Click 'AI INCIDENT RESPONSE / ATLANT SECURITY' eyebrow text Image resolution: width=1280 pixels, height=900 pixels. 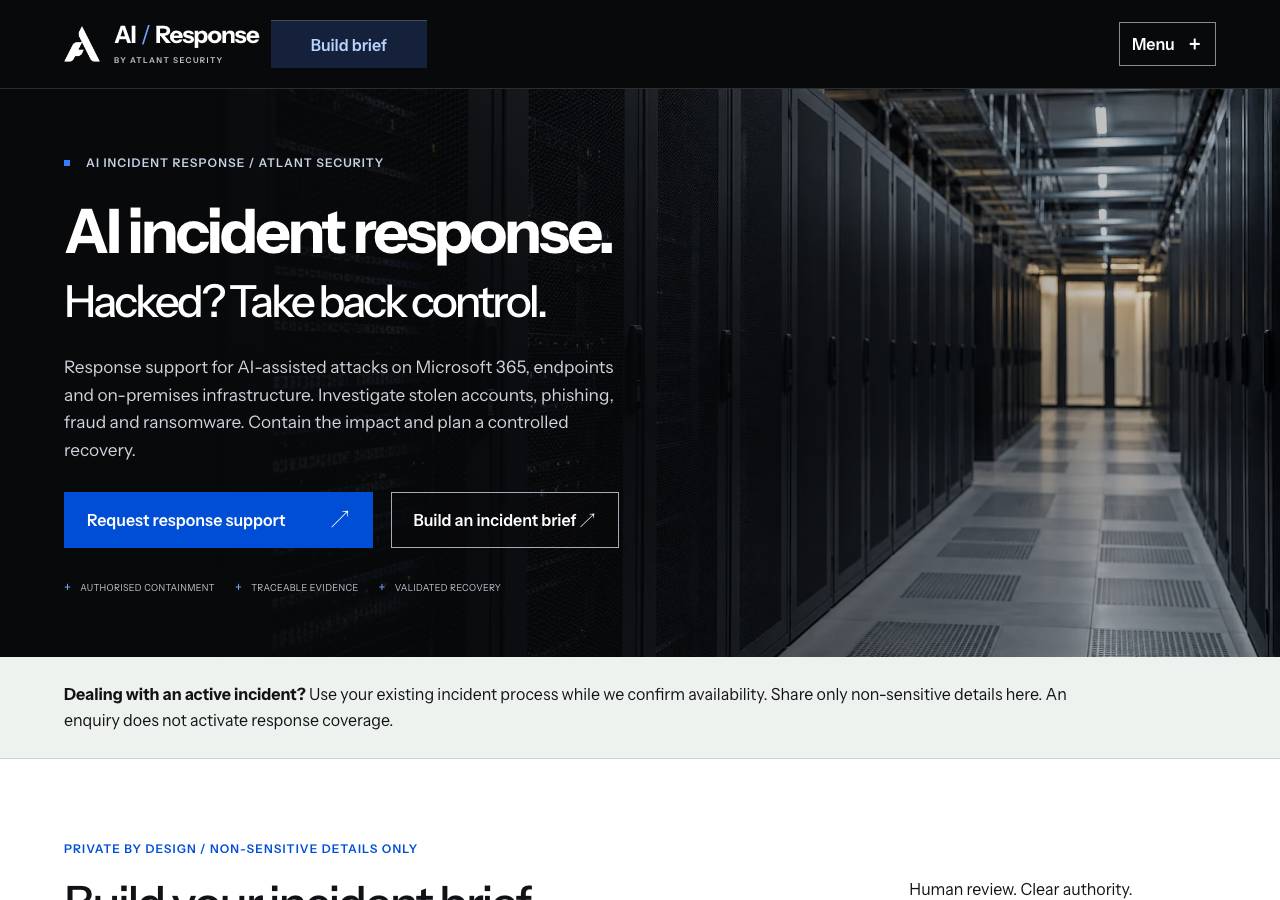[235, 163]
